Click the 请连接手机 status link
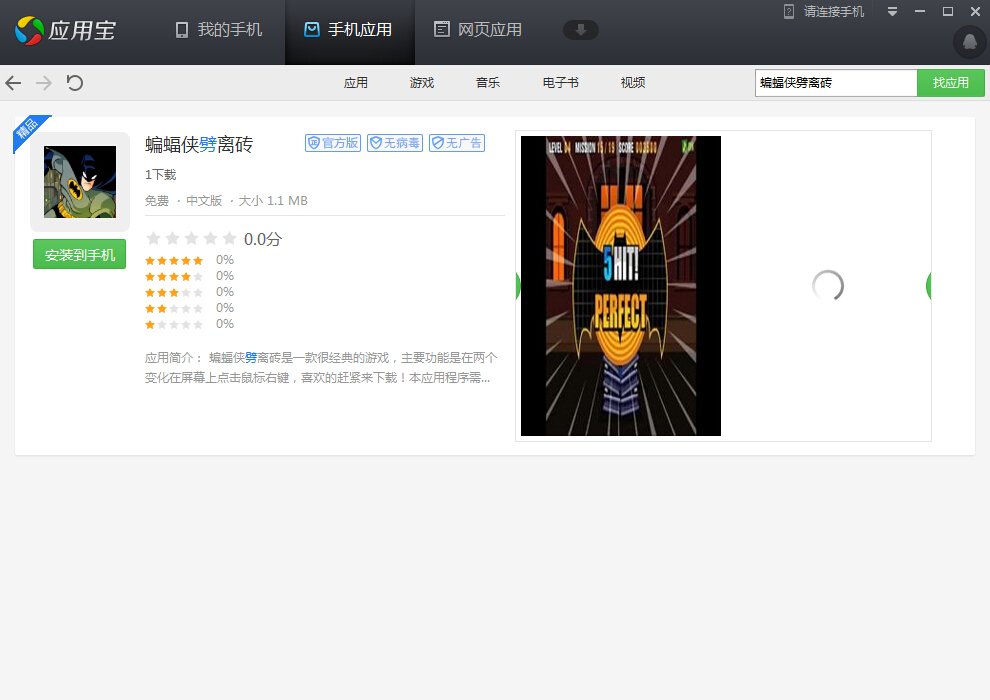Image resolution: width=990 pixels, height=700 pixels. [824, 11]
